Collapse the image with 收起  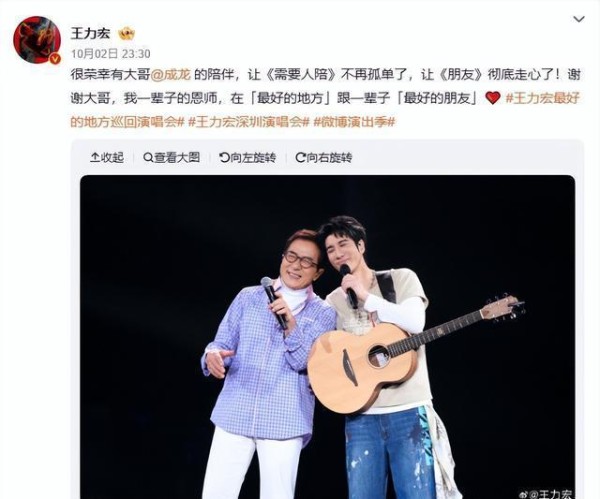(107, 157)
